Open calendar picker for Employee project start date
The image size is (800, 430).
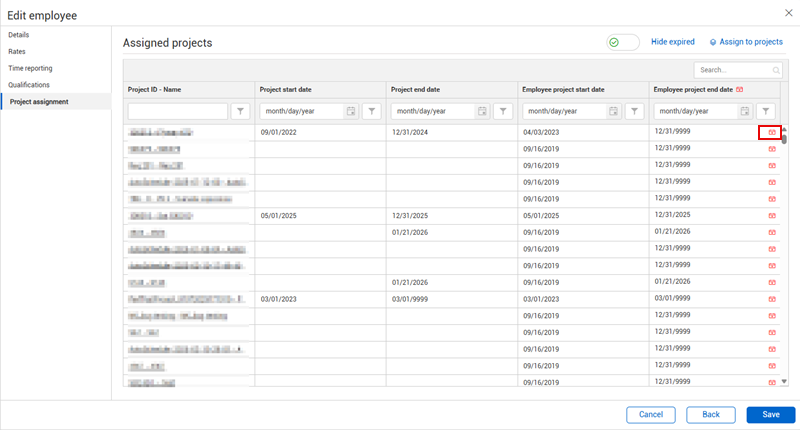click(614, 111)
